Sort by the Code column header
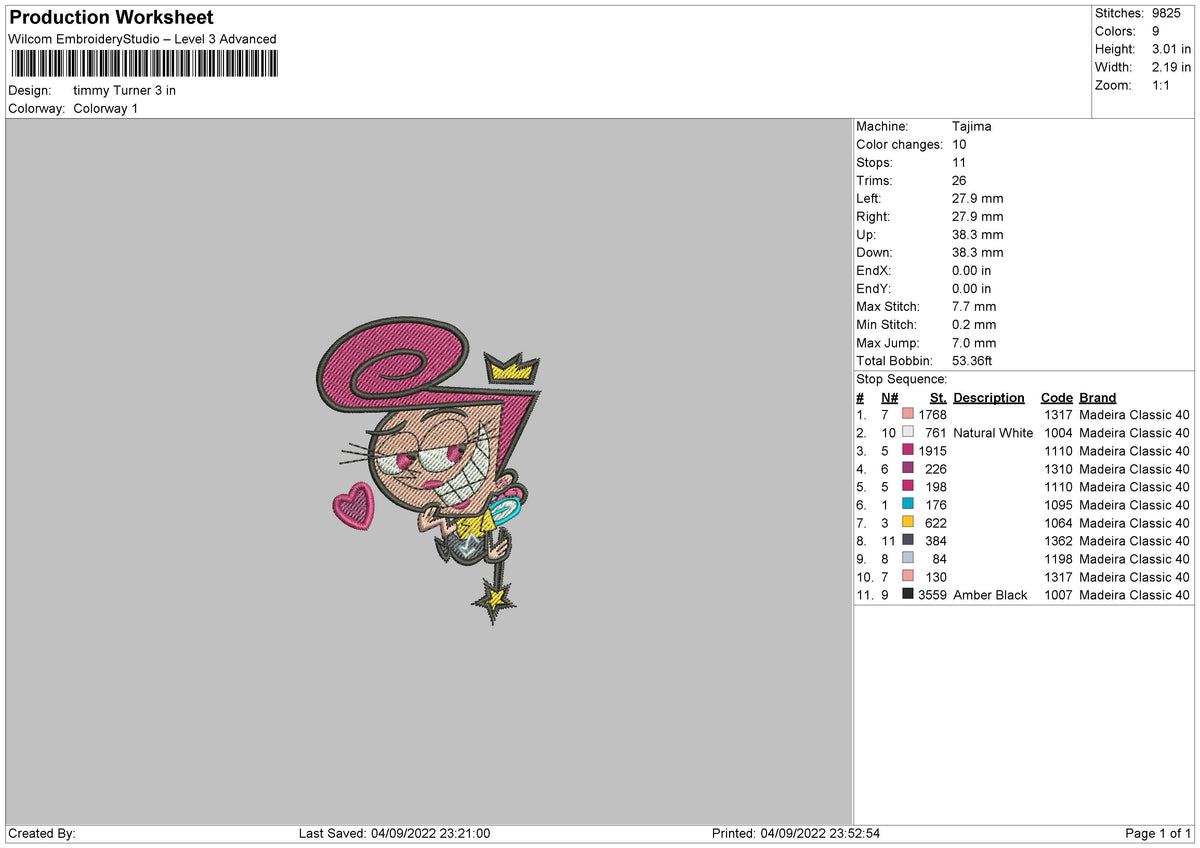The image size is (1200, 848). coord(1056,397)
